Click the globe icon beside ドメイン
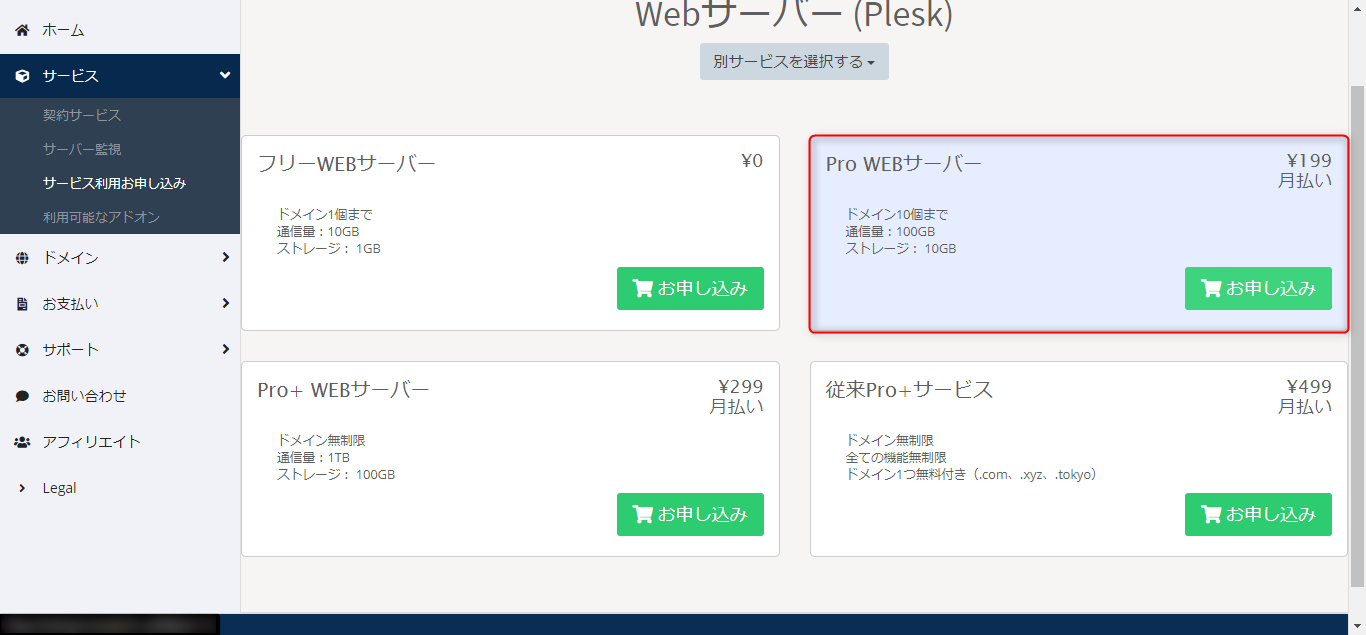 pos(22,258)
